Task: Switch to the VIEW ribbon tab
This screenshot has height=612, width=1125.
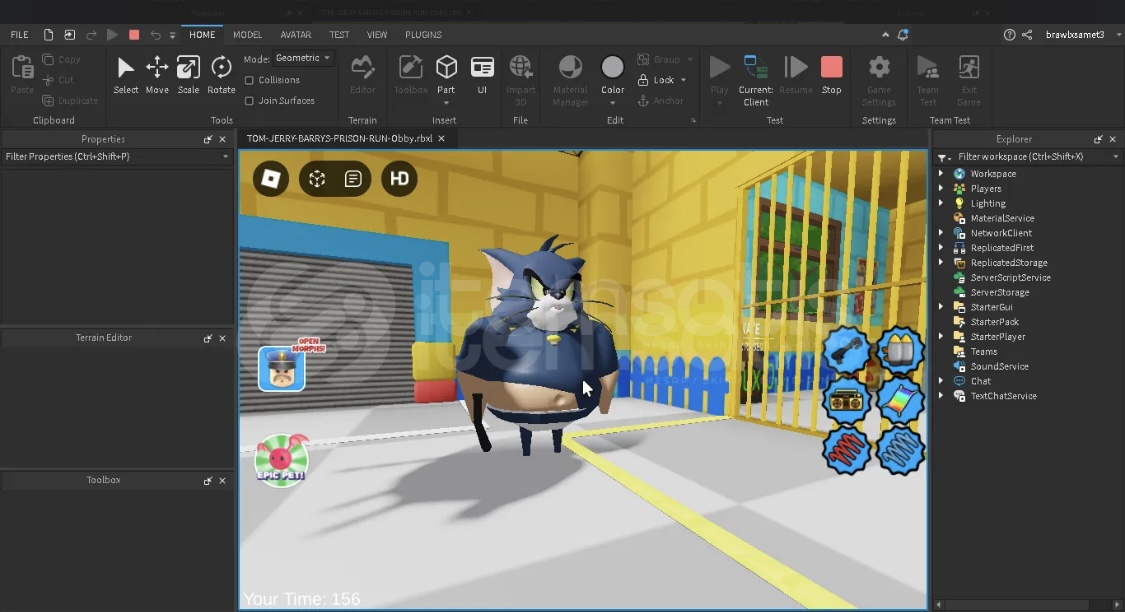Action: [x=377, y=34]
